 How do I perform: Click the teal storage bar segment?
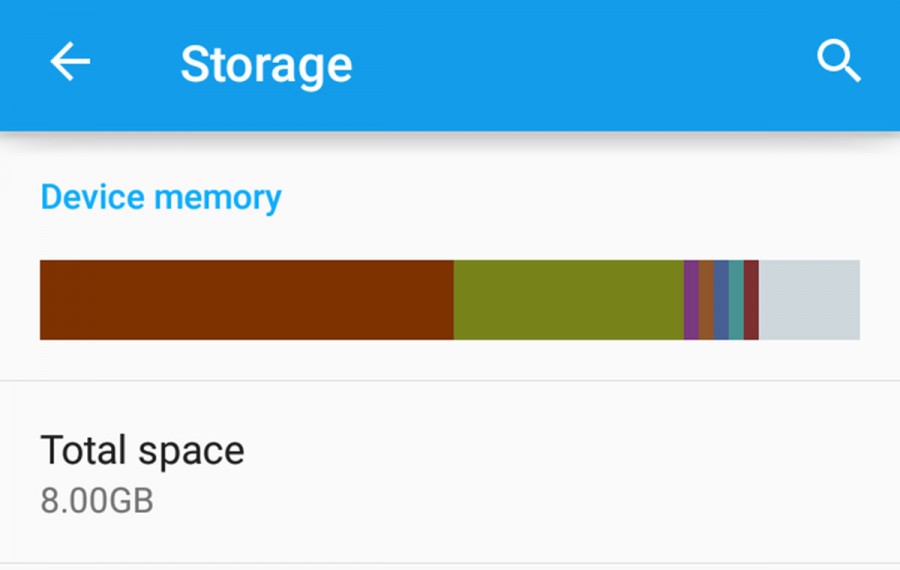[736, 300]
